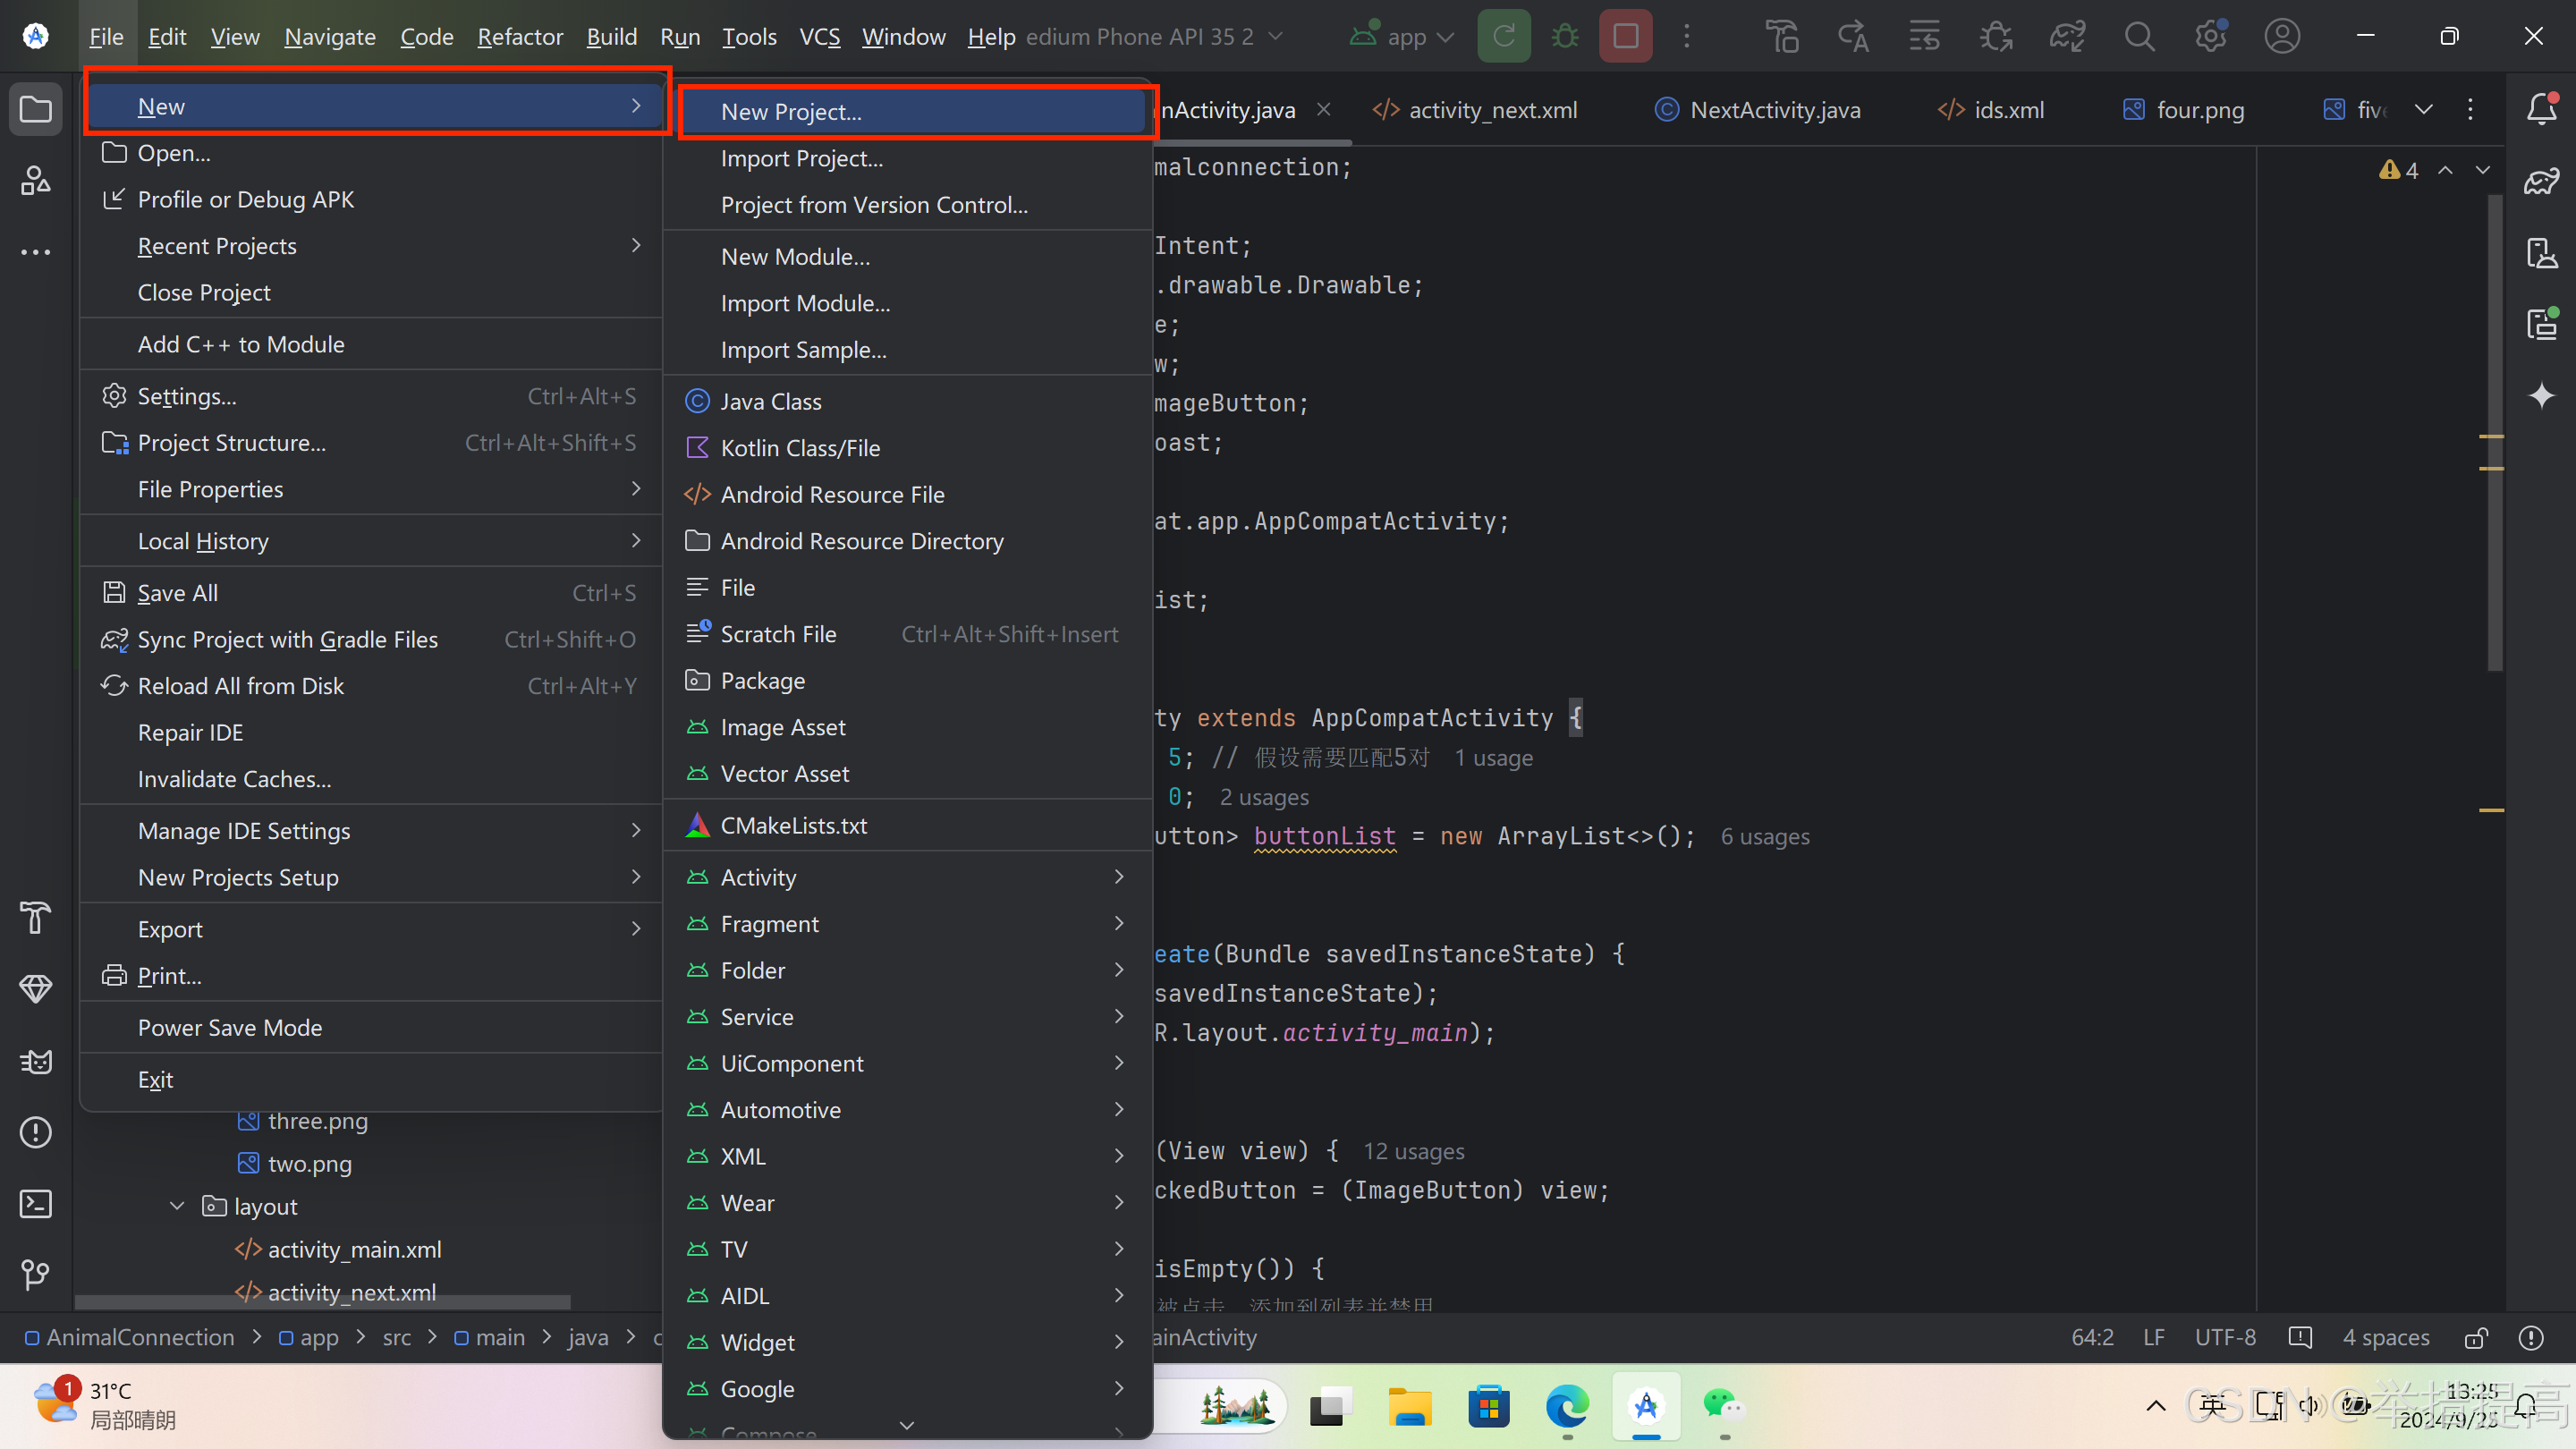Toggle Power Save Mode menu item
This screenshot has width=2576, height=1449.
[230, 1027]
